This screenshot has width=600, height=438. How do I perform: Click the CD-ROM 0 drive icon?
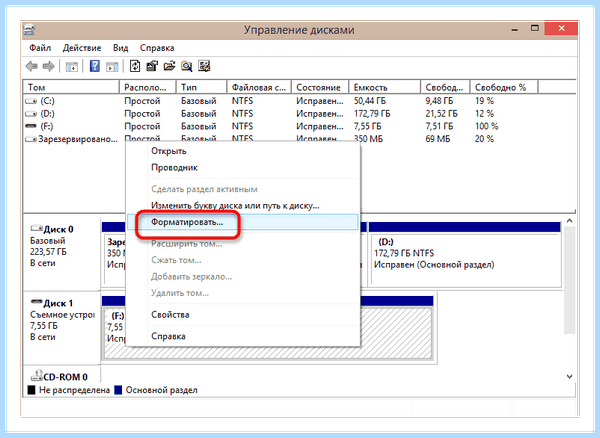tap(36, 376)
